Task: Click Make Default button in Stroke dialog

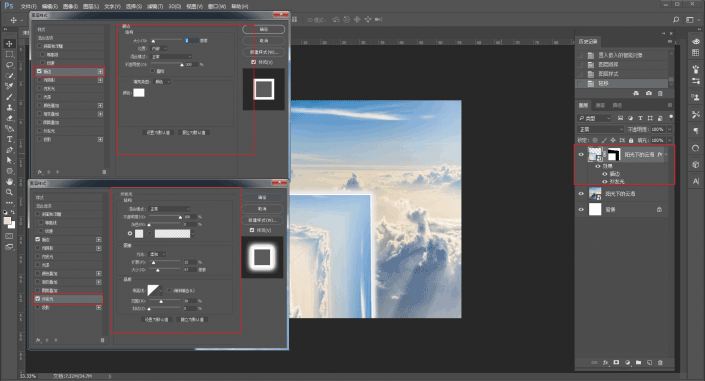Action: [x=158, y=133]
